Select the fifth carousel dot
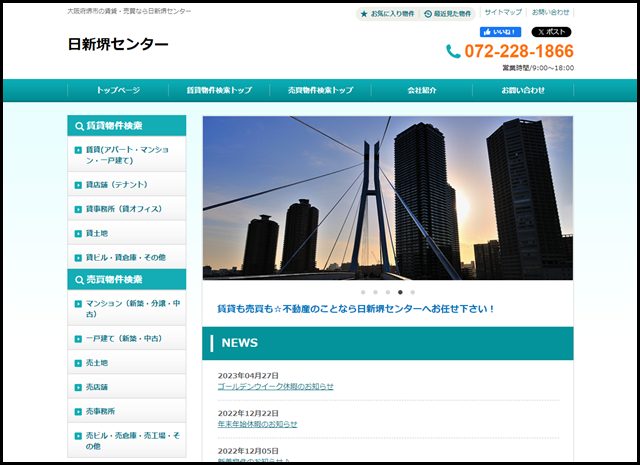This screenshot has width=640, height=465. coord(413,292)
